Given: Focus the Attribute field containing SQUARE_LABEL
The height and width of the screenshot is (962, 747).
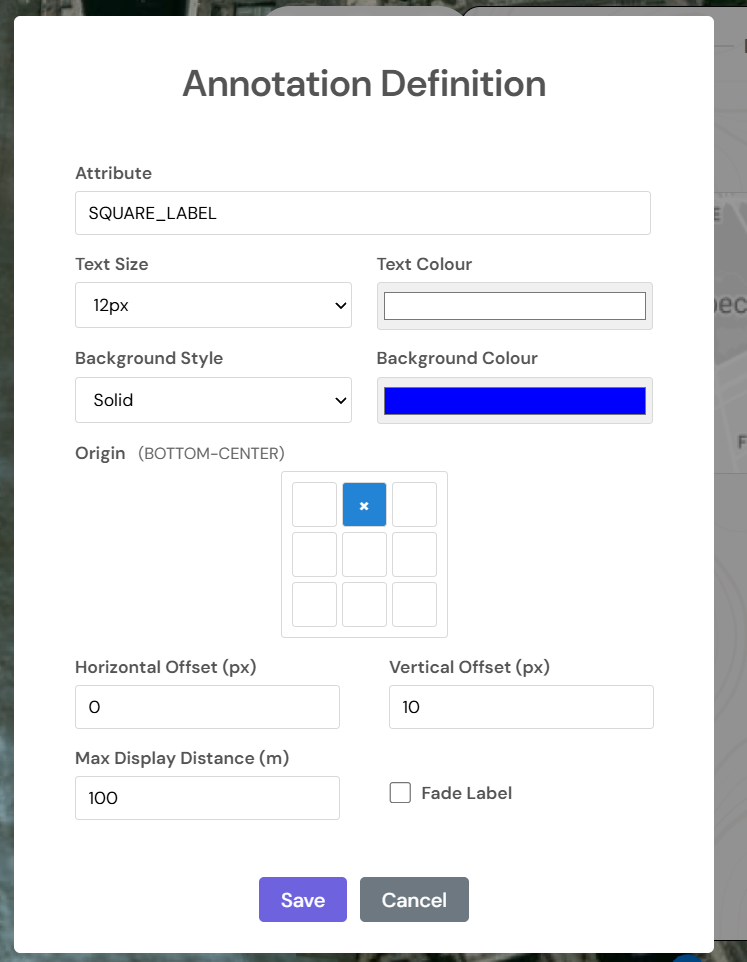Looking at the screenshot, I should coord(362,213).
